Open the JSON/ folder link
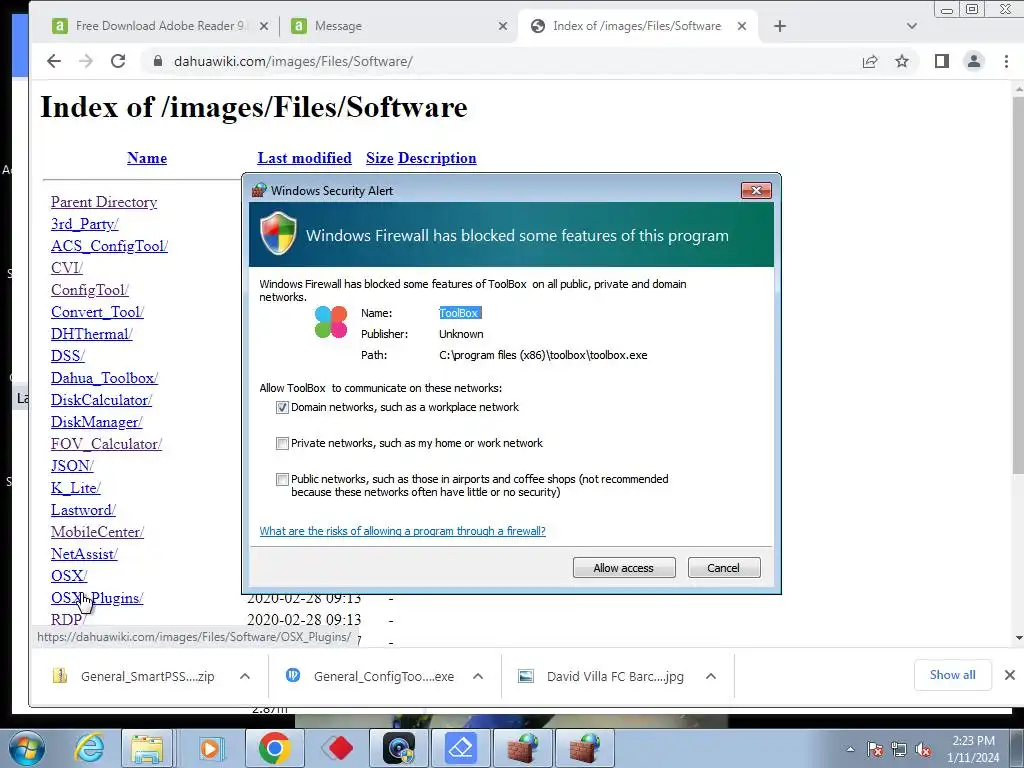This screenshot has width=1024, height=768. point(72,466)
